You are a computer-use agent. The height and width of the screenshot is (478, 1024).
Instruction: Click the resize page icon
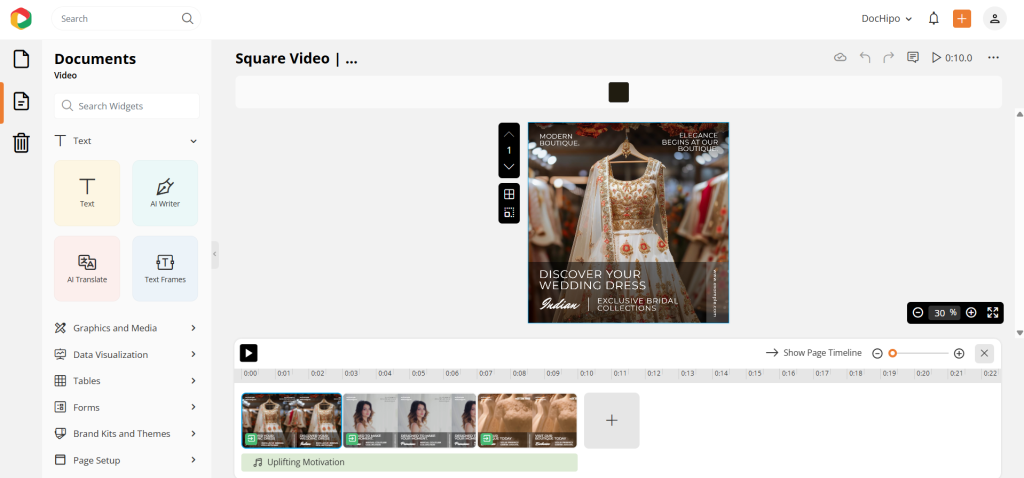[509, 213]
